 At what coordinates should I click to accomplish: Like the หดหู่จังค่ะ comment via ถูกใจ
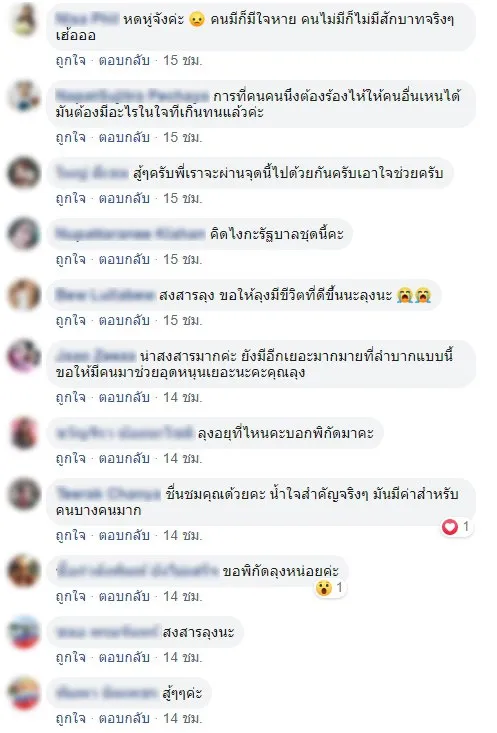tap(71, 60)
